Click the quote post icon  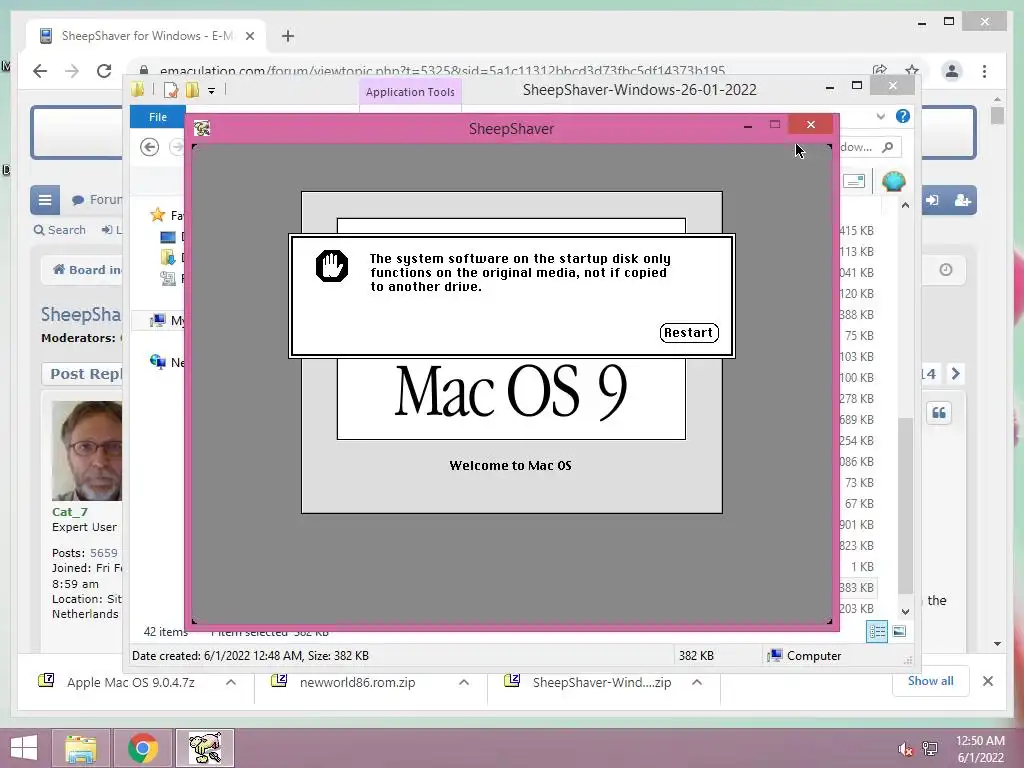pos(939,413)
